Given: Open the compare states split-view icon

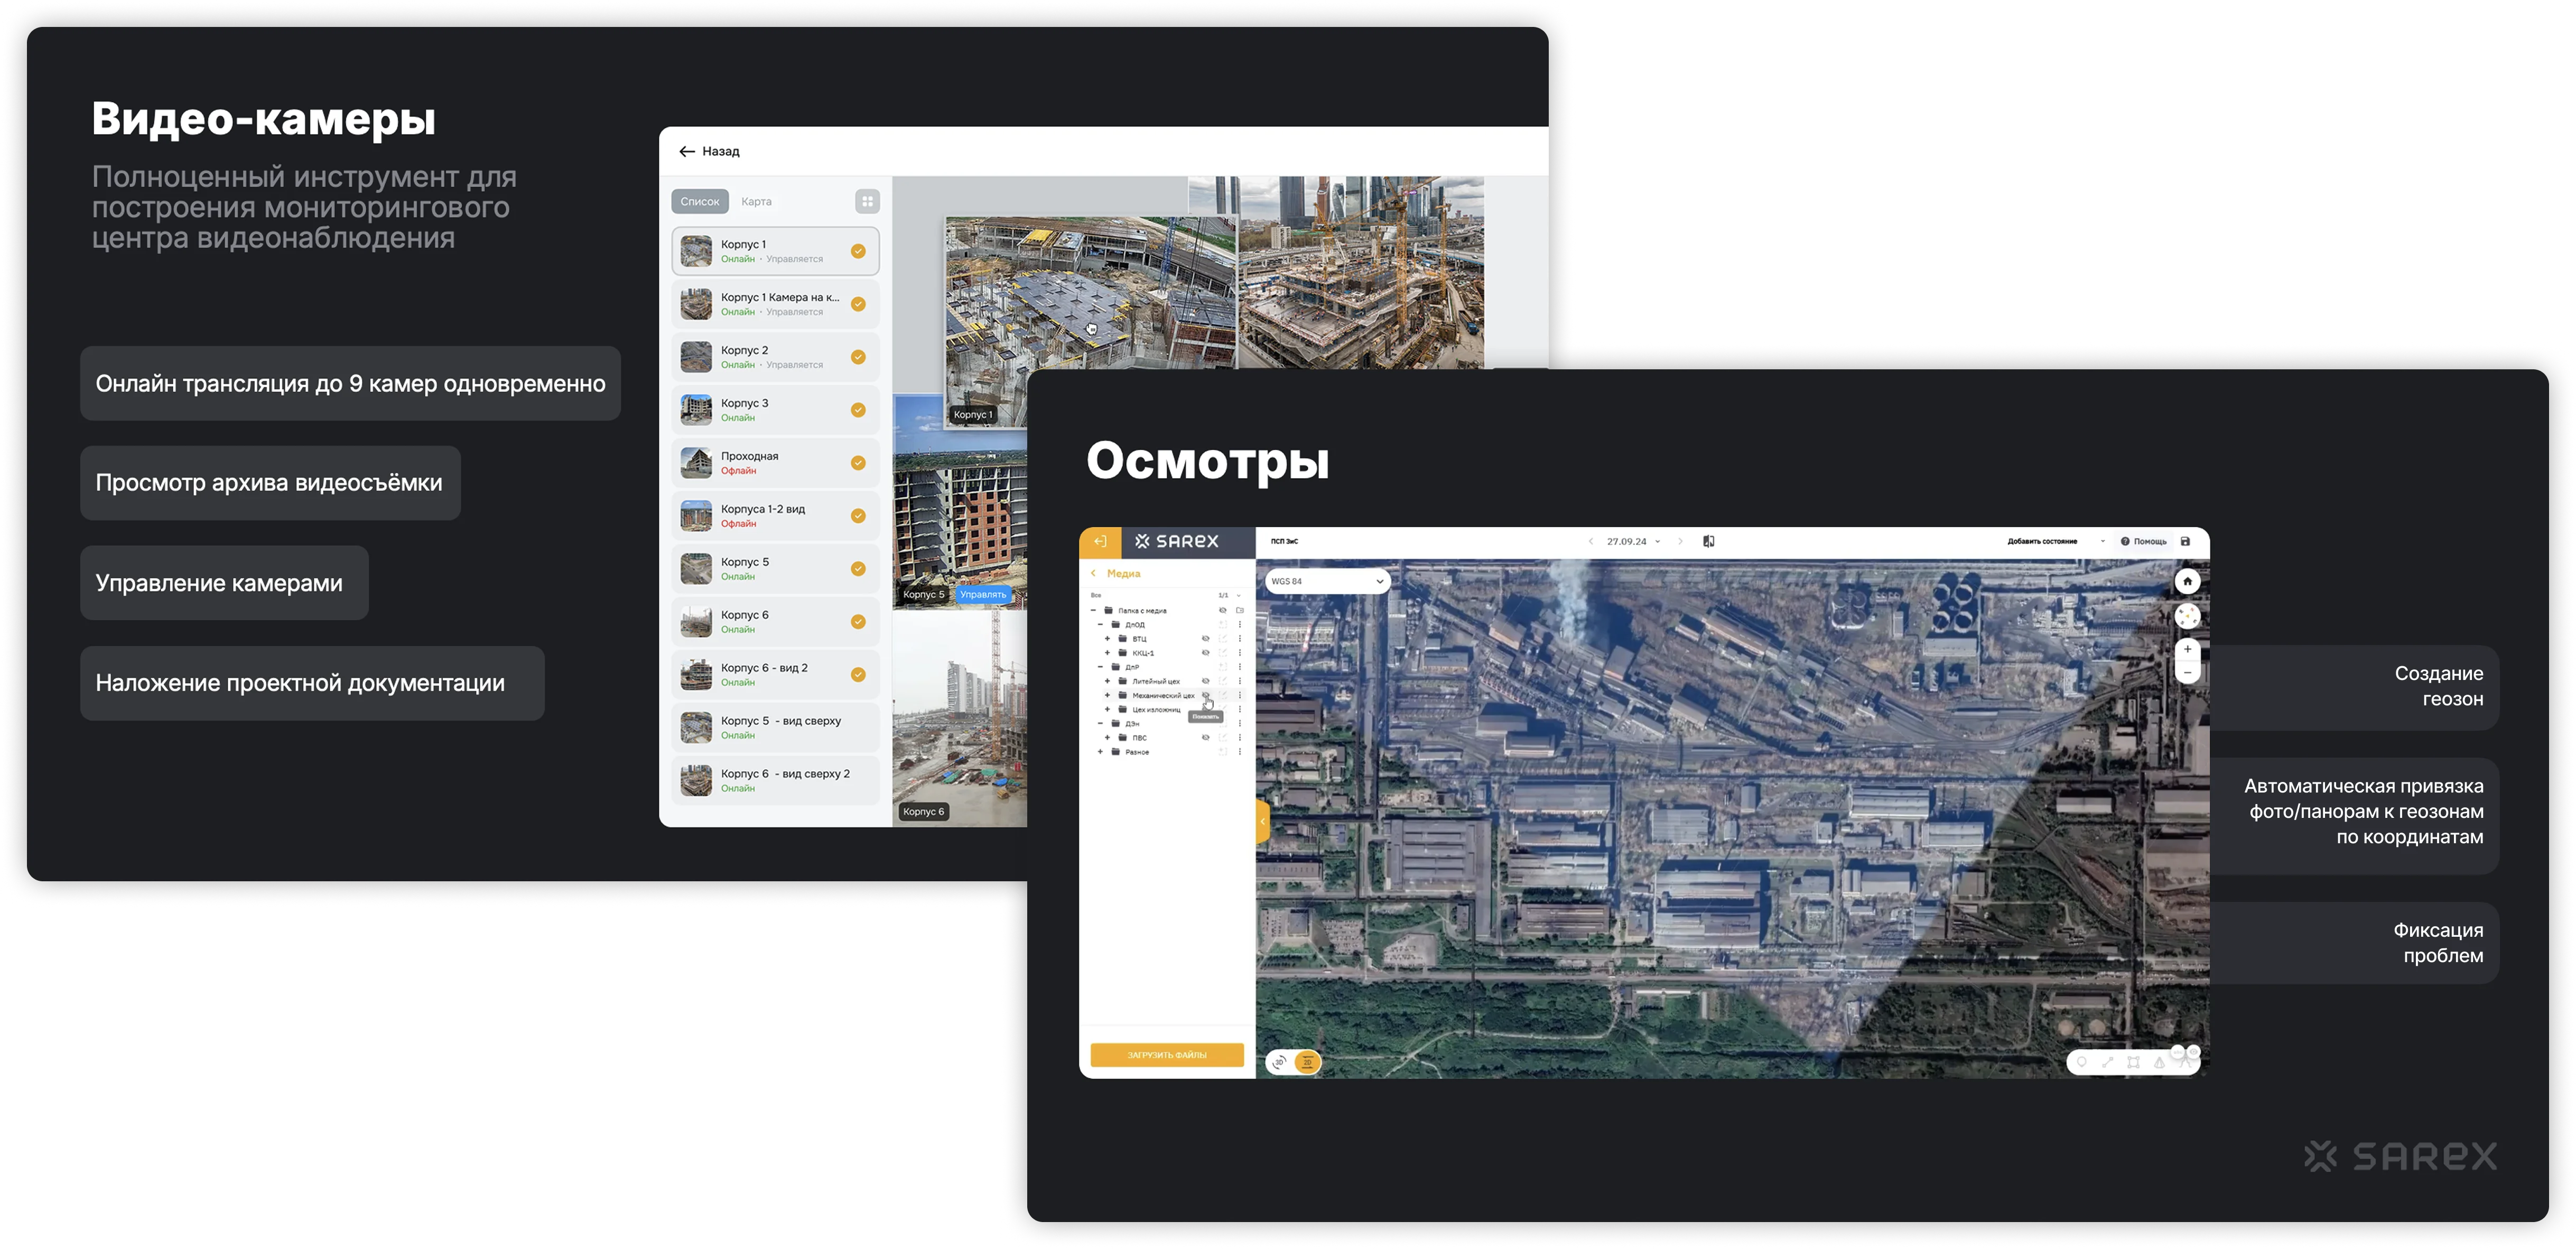Looking at the screenshot, I should click(1708, 542).
